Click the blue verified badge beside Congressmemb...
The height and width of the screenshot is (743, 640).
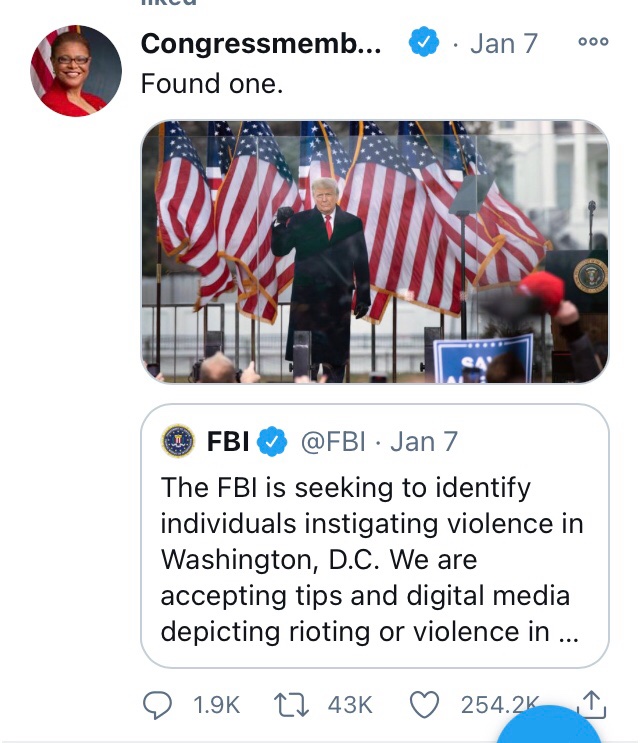[x=423, y=43]
